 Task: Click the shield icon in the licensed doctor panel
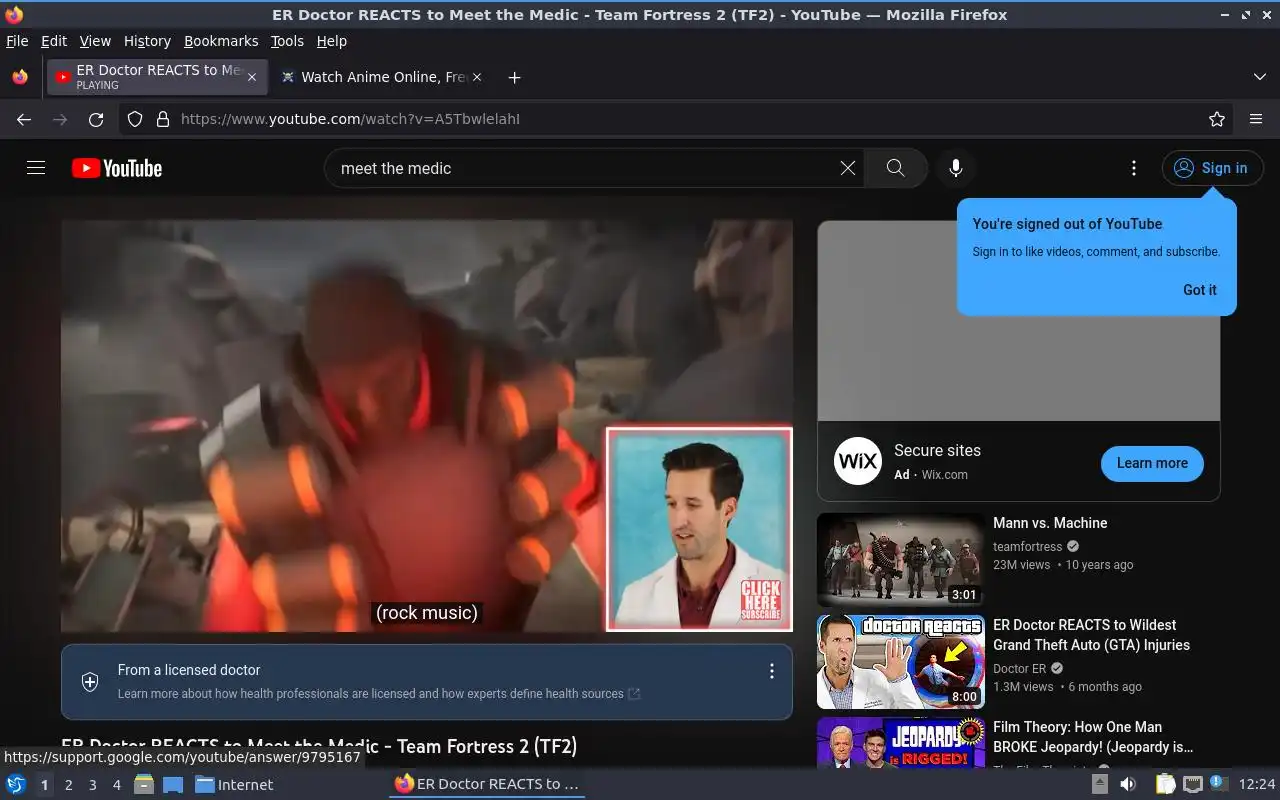point(90,682)
